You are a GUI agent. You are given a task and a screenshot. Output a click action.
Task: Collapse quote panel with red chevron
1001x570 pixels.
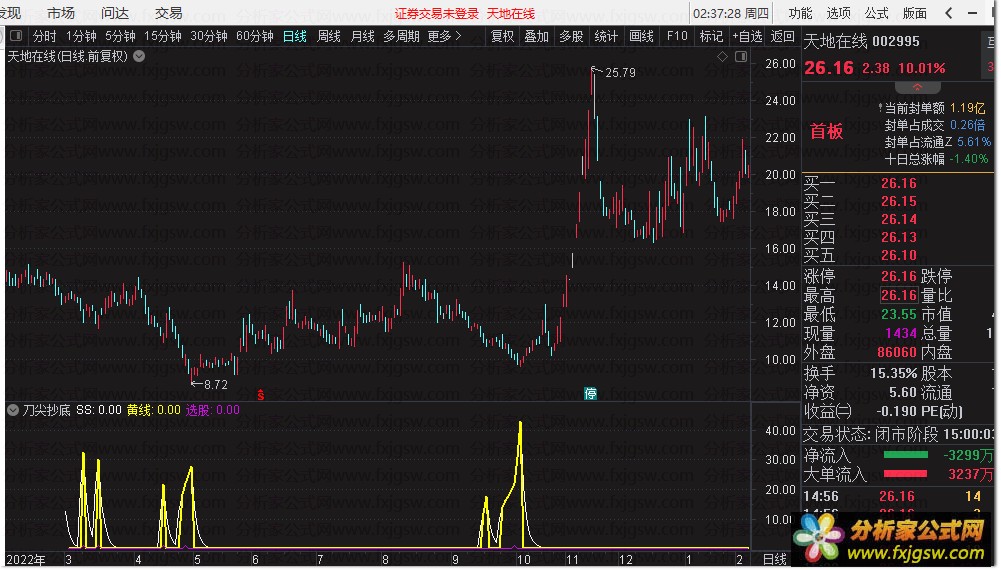pyautogui.click(x=917, y=87)
